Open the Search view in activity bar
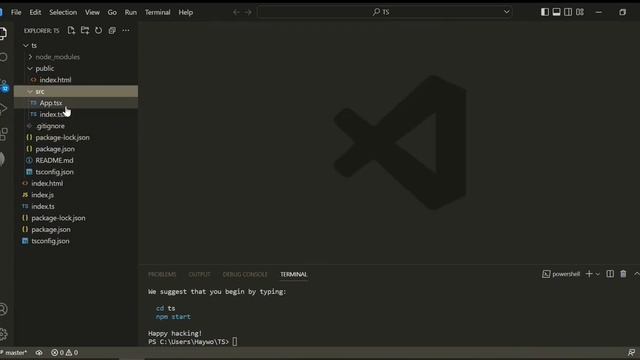640x360 pixels. (3, 57)
